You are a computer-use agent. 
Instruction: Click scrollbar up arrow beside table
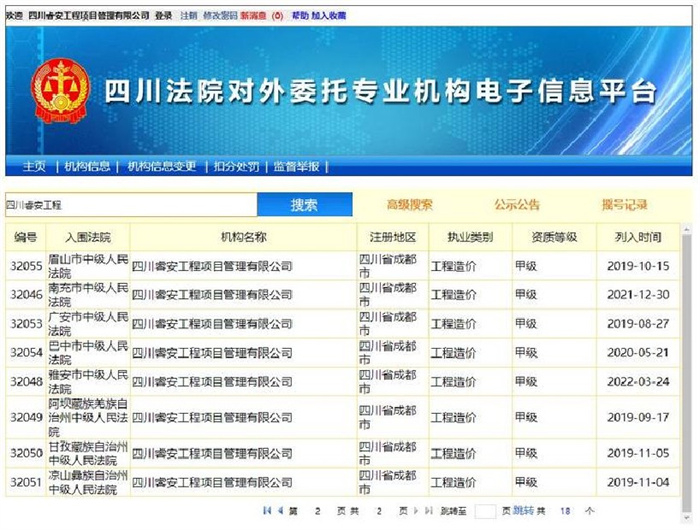pyautogui.click(x=687, y=229)
